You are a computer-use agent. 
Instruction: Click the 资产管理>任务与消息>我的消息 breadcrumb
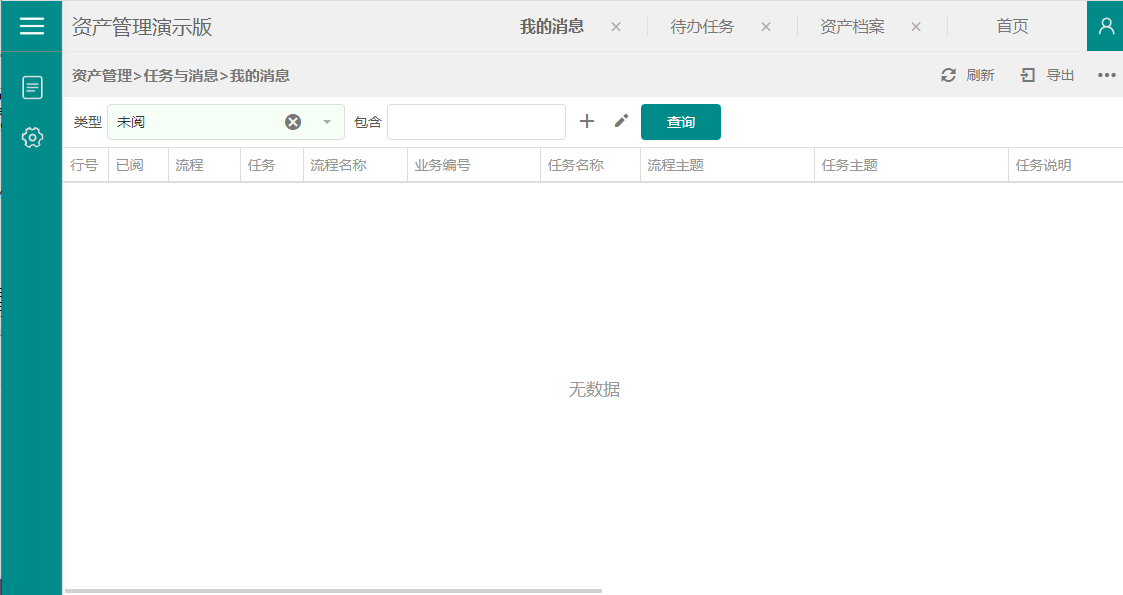click(180, 75)
